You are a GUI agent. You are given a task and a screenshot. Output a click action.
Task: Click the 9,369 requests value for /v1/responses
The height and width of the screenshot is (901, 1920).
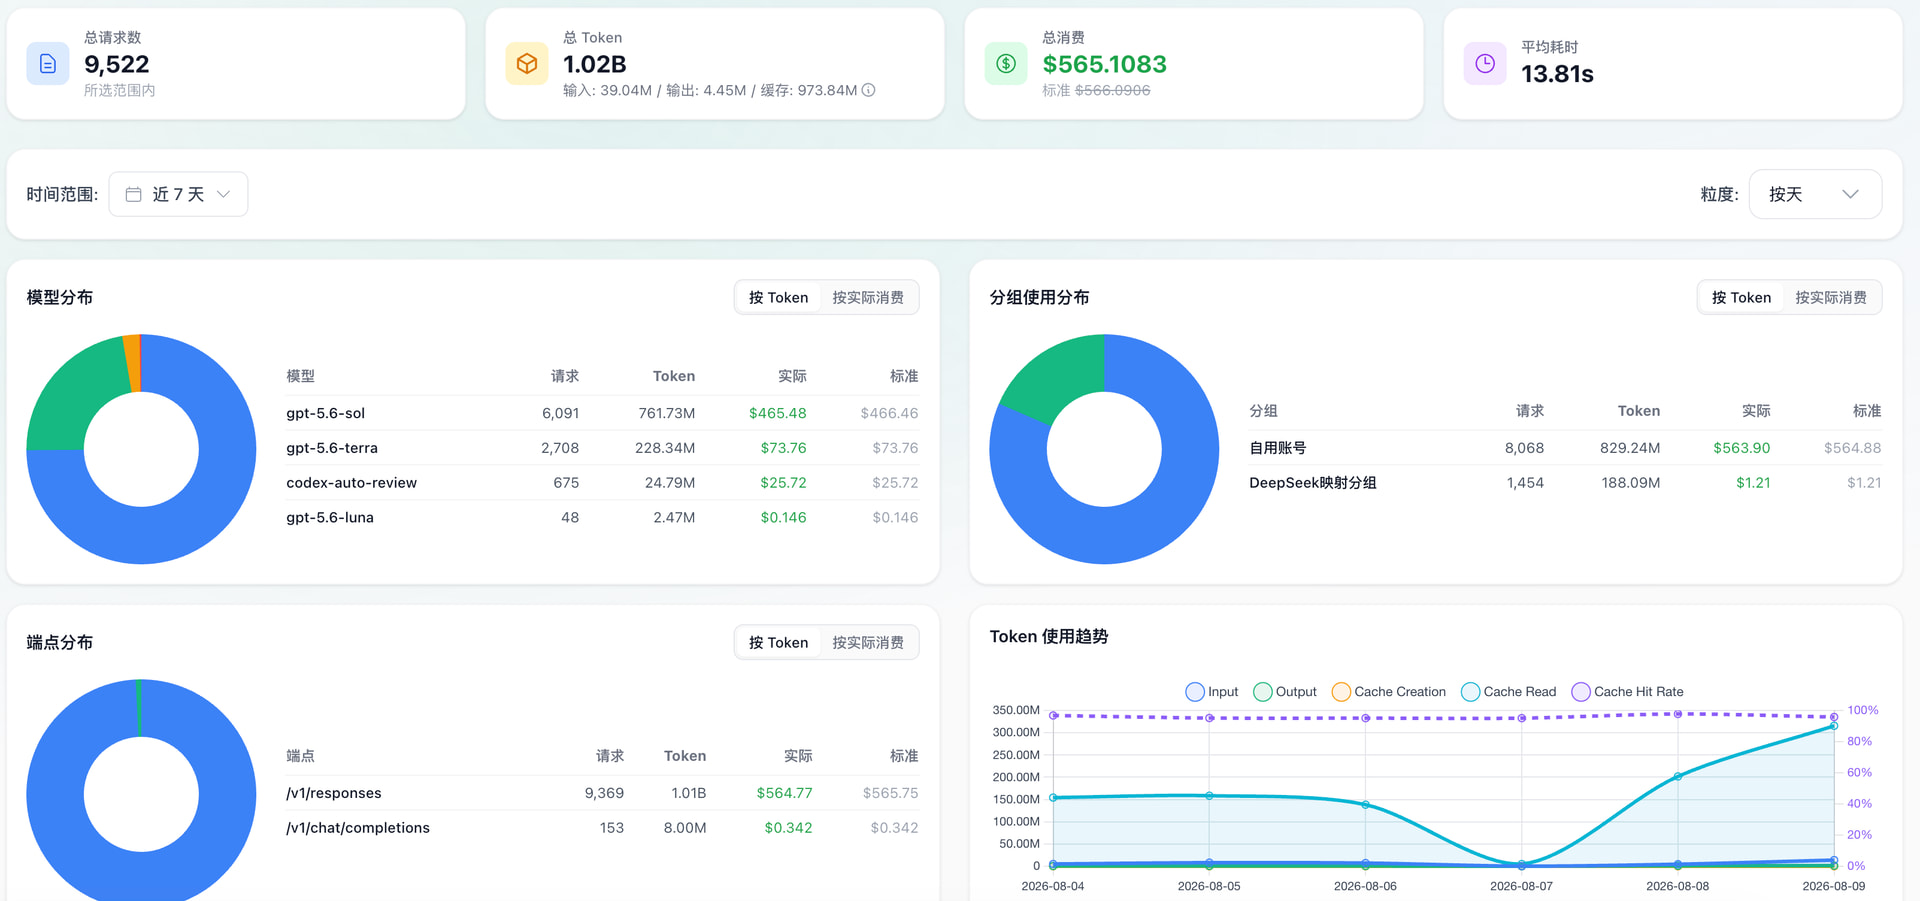[x=604, y=793]
